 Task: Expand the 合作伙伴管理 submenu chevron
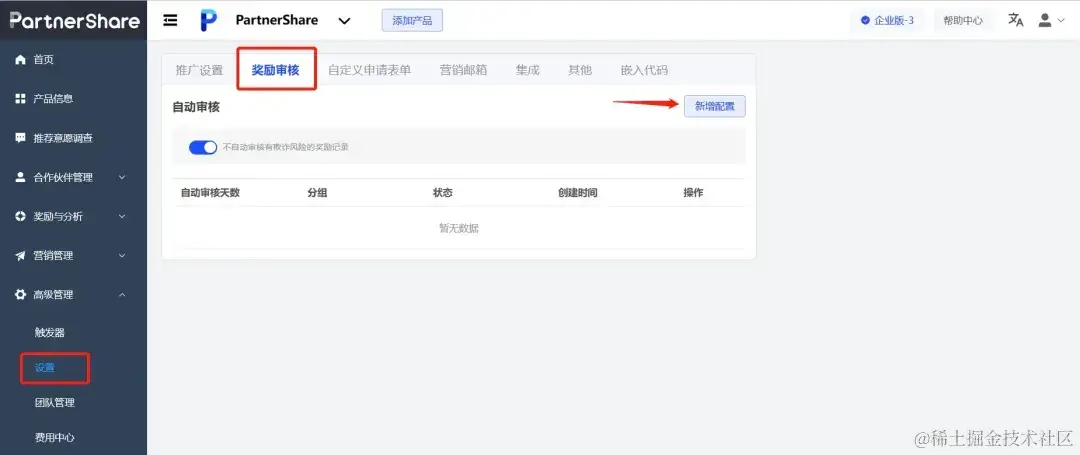click(x=122, y=178)
